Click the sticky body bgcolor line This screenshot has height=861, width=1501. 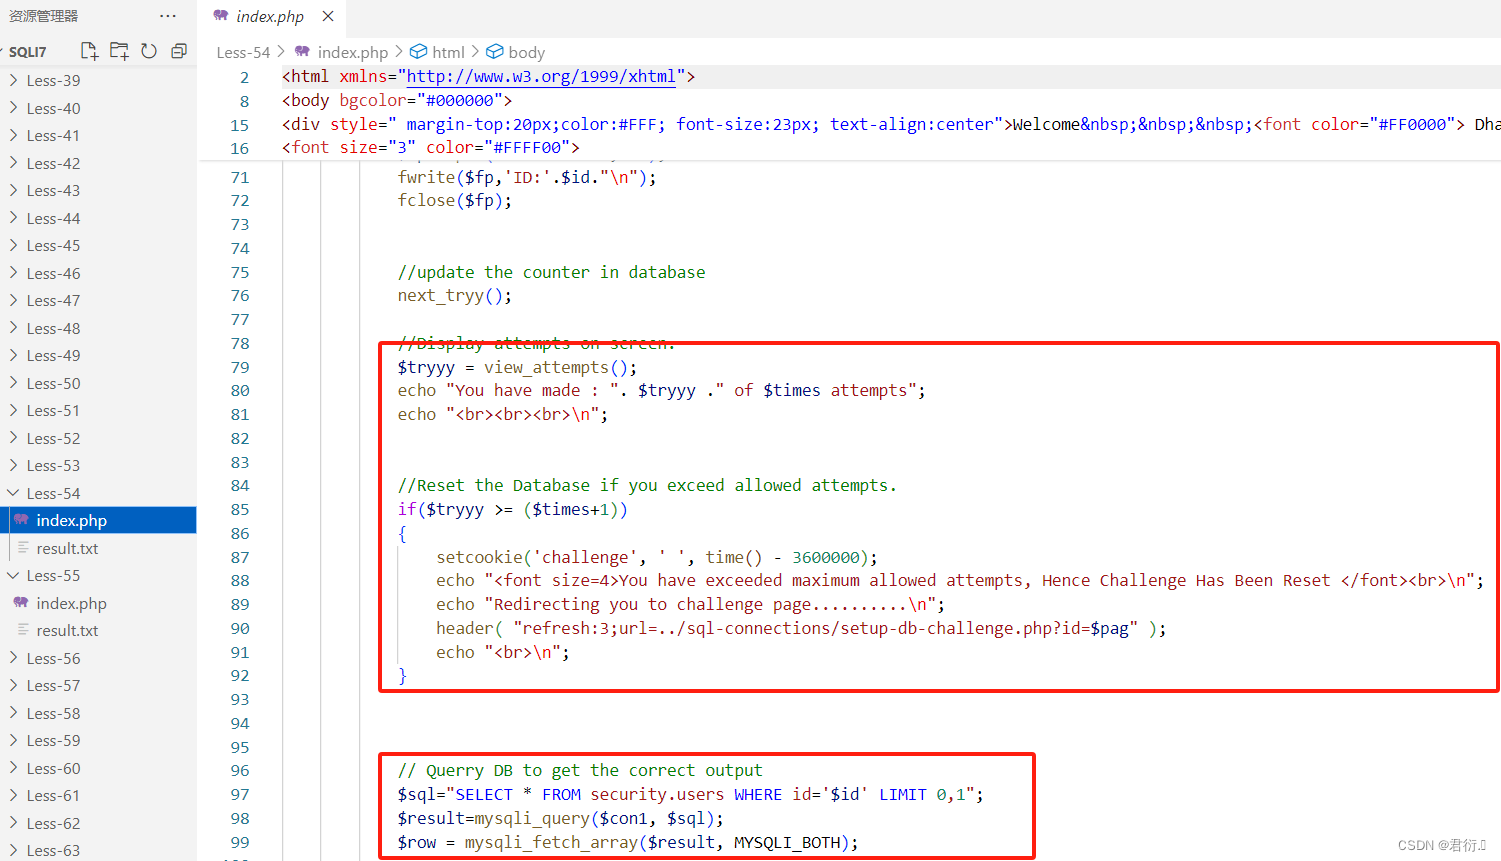click(397, 100)
